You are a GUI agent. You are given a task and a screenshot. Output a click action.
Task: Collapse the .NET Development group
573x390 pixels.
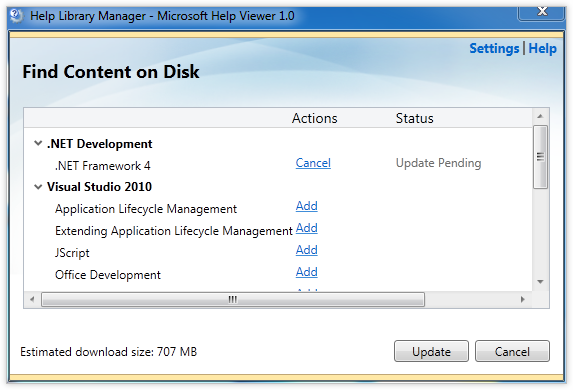coord(38,143)
